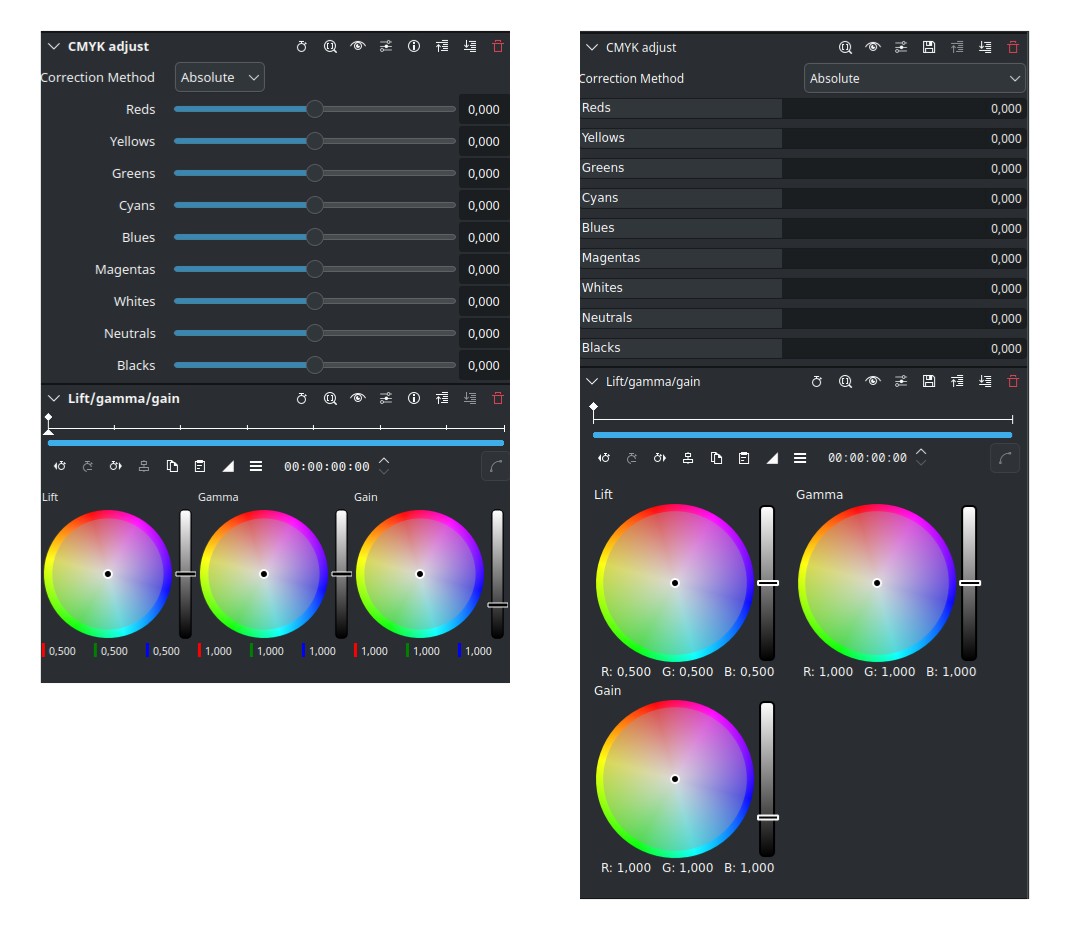
Task: Toggle eye icon on left CMYK adjust
Action: pos(358,46)
